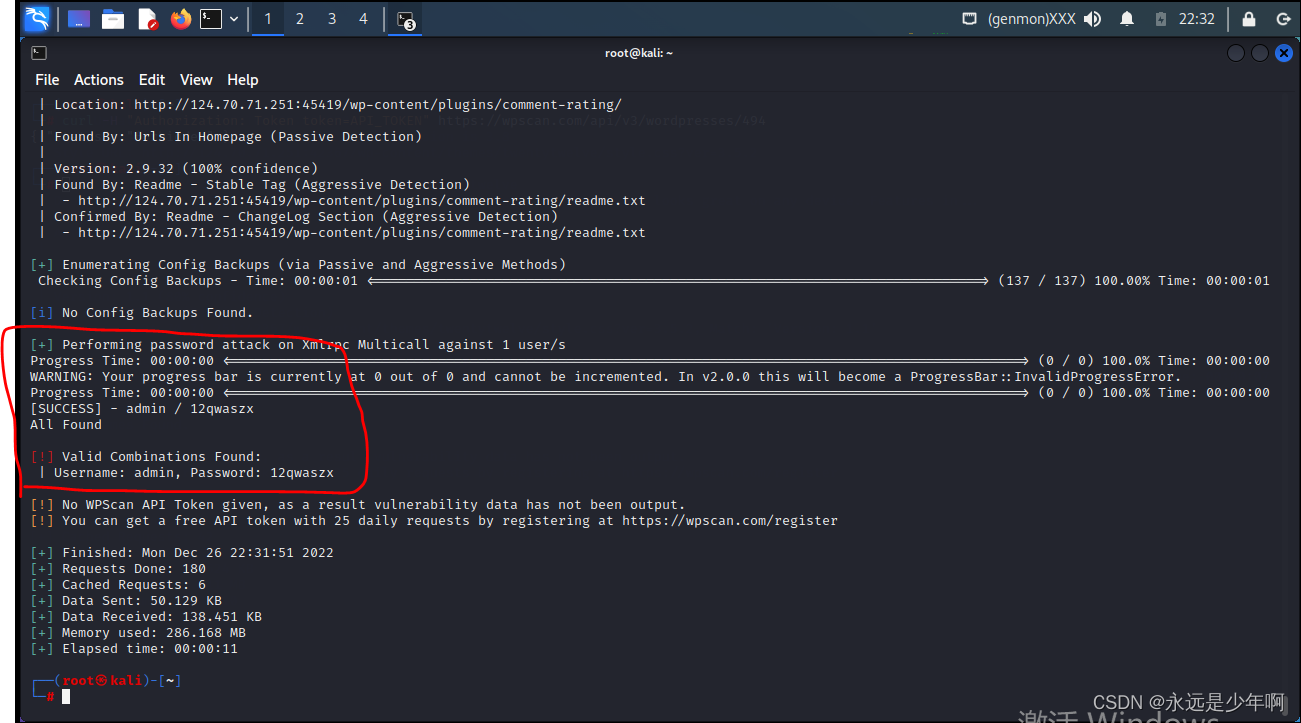Click the readme.txt URL under ChangeLog Section
This screenshot has height=723, width=1301.
362,233
